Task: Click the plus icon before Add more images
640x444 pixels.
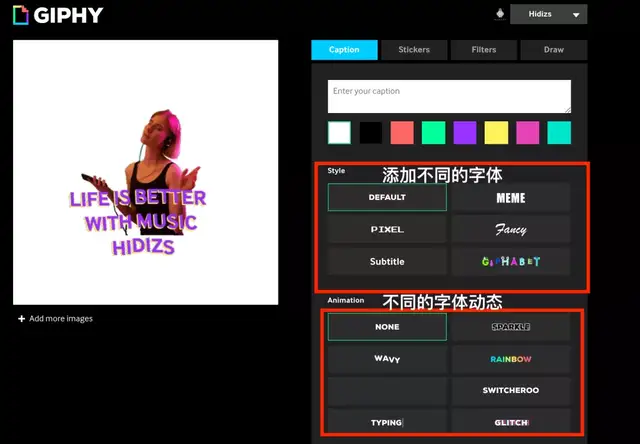Action: click(22, 318)
